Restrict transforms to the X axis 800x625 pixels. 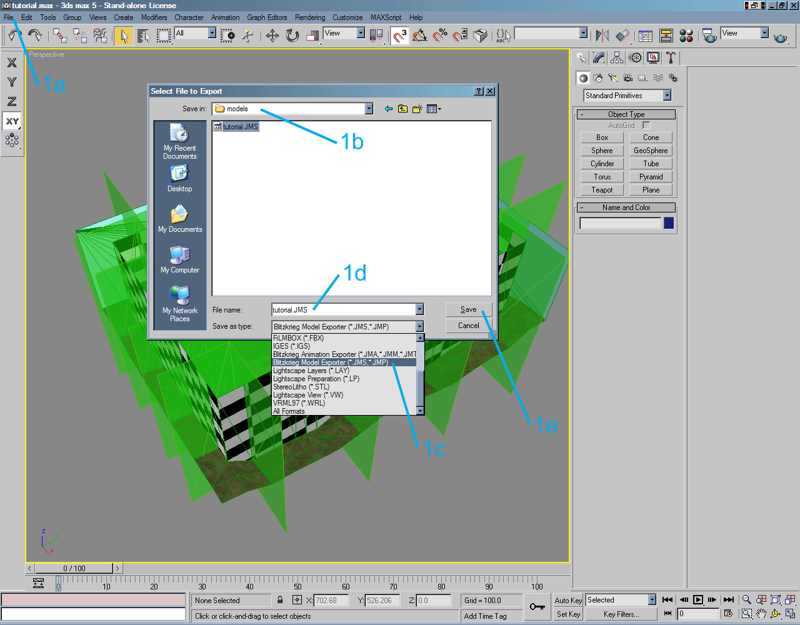click(x=12, y=63)
